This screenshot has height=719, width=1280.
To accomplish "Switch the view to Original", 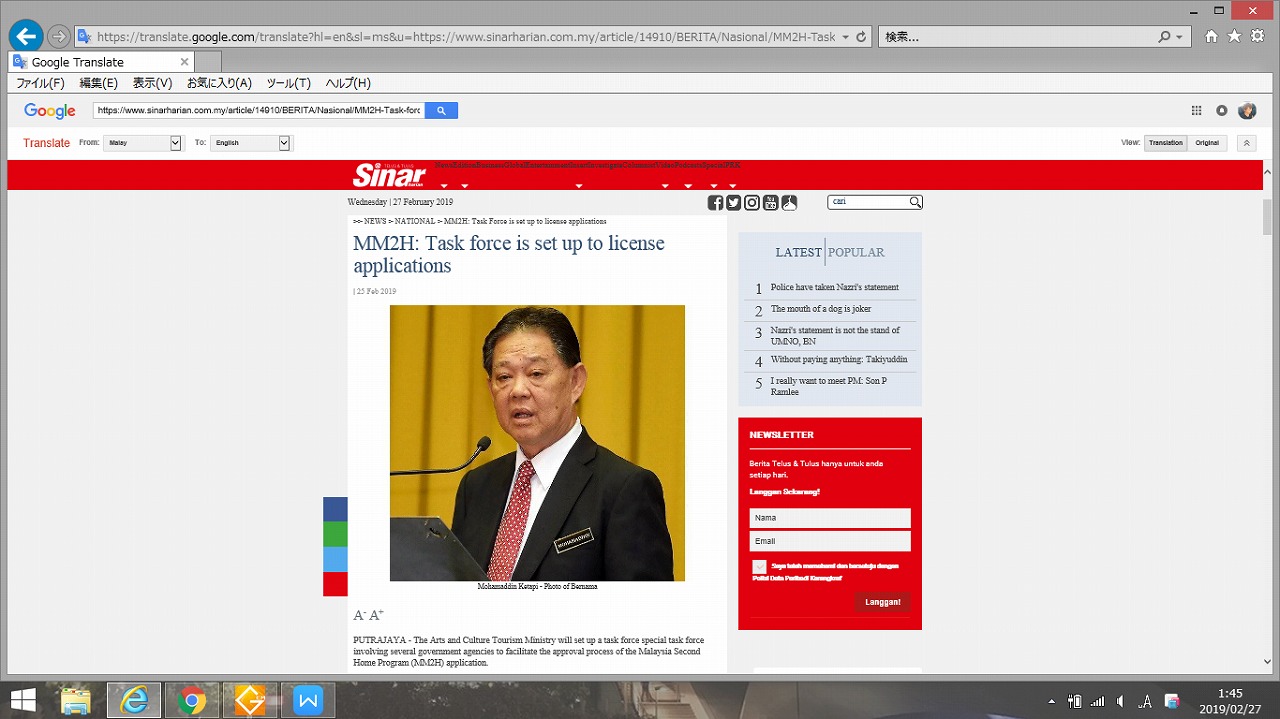I will point(1207,143).
